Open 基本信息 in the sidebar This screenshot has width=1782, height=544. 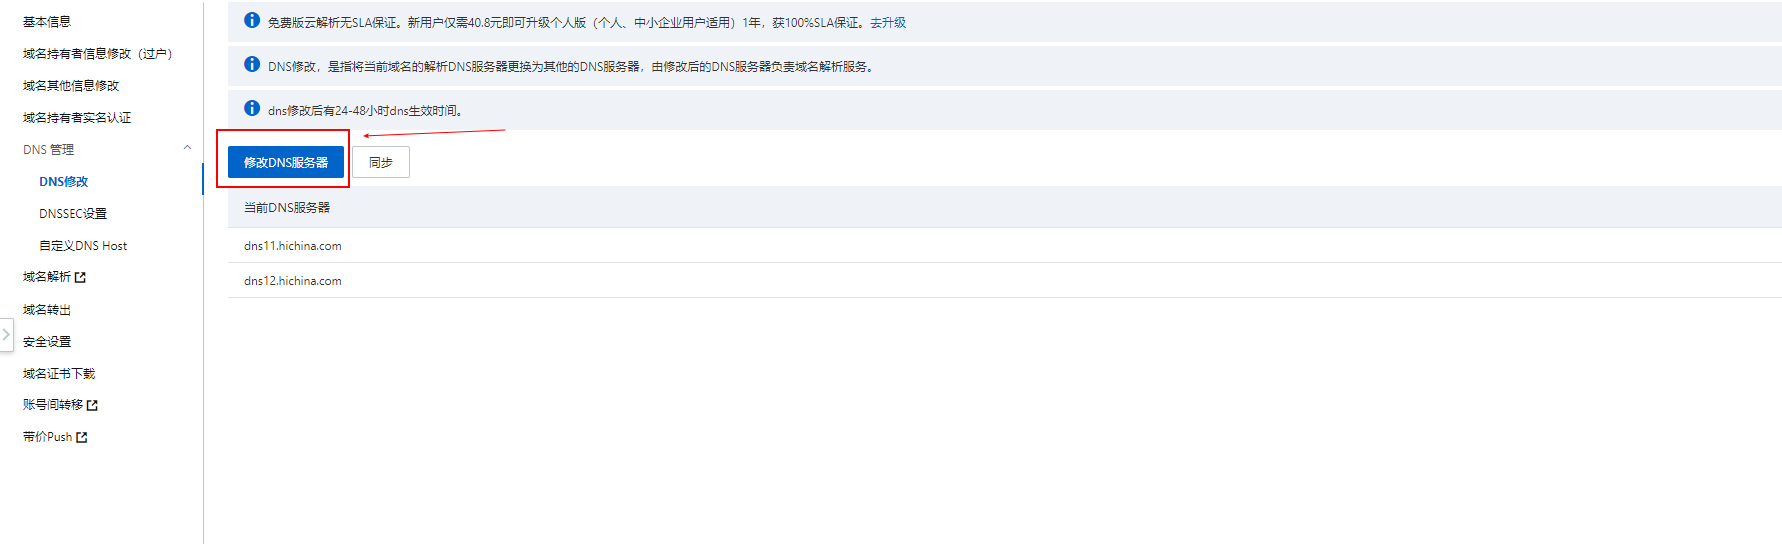[47, 21]
